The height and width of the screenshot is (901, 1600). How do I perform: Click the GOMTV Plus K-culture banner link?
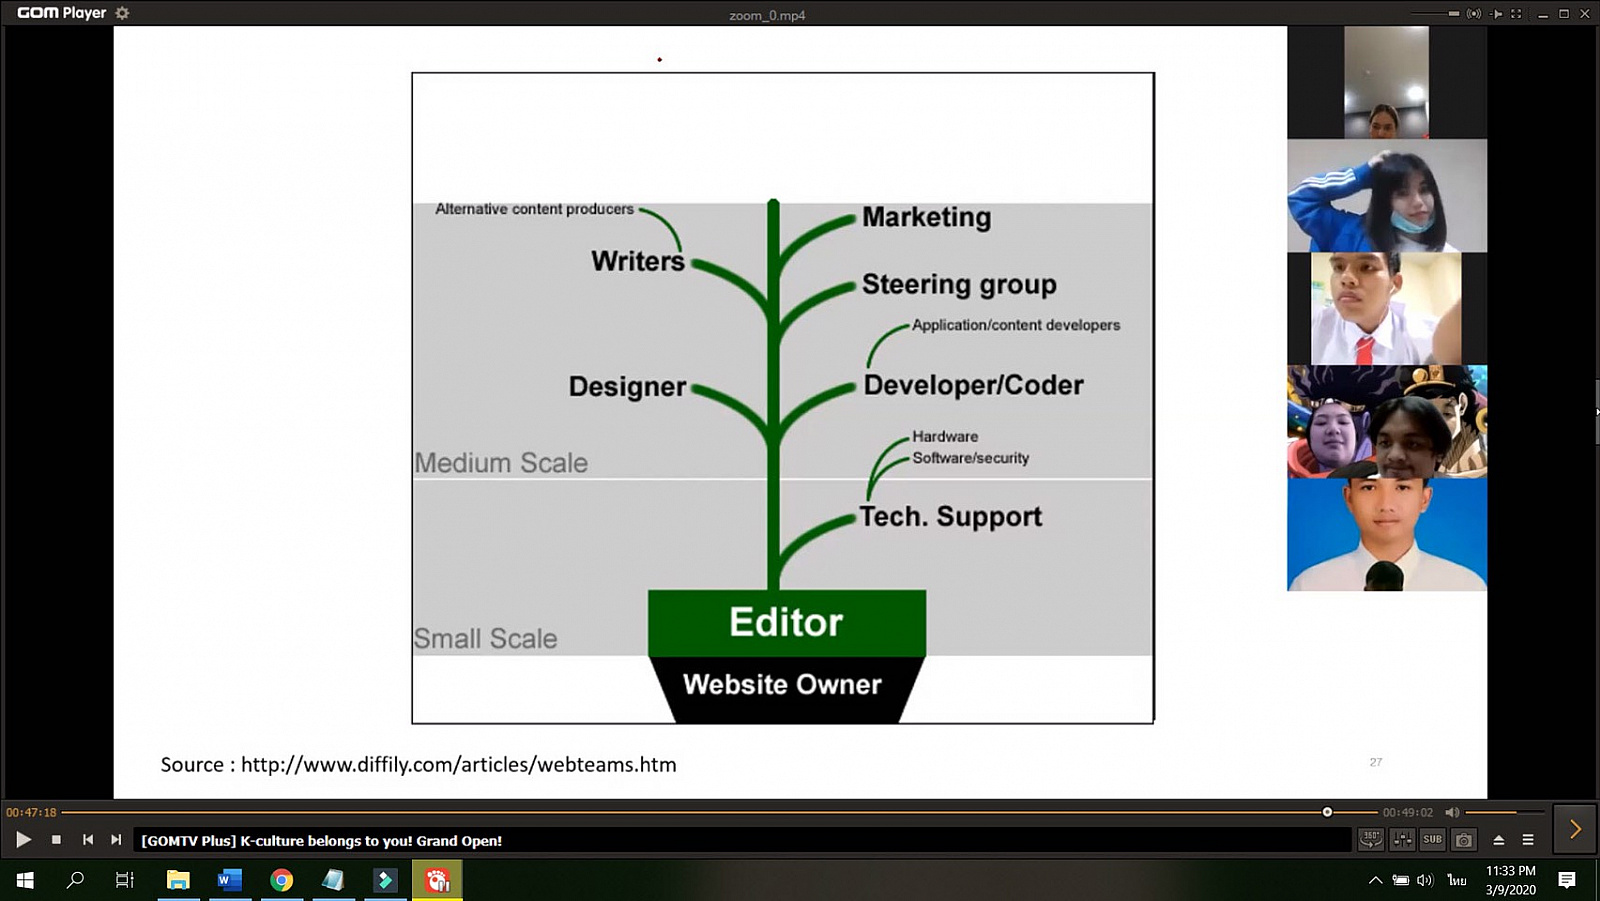(321, 841)
